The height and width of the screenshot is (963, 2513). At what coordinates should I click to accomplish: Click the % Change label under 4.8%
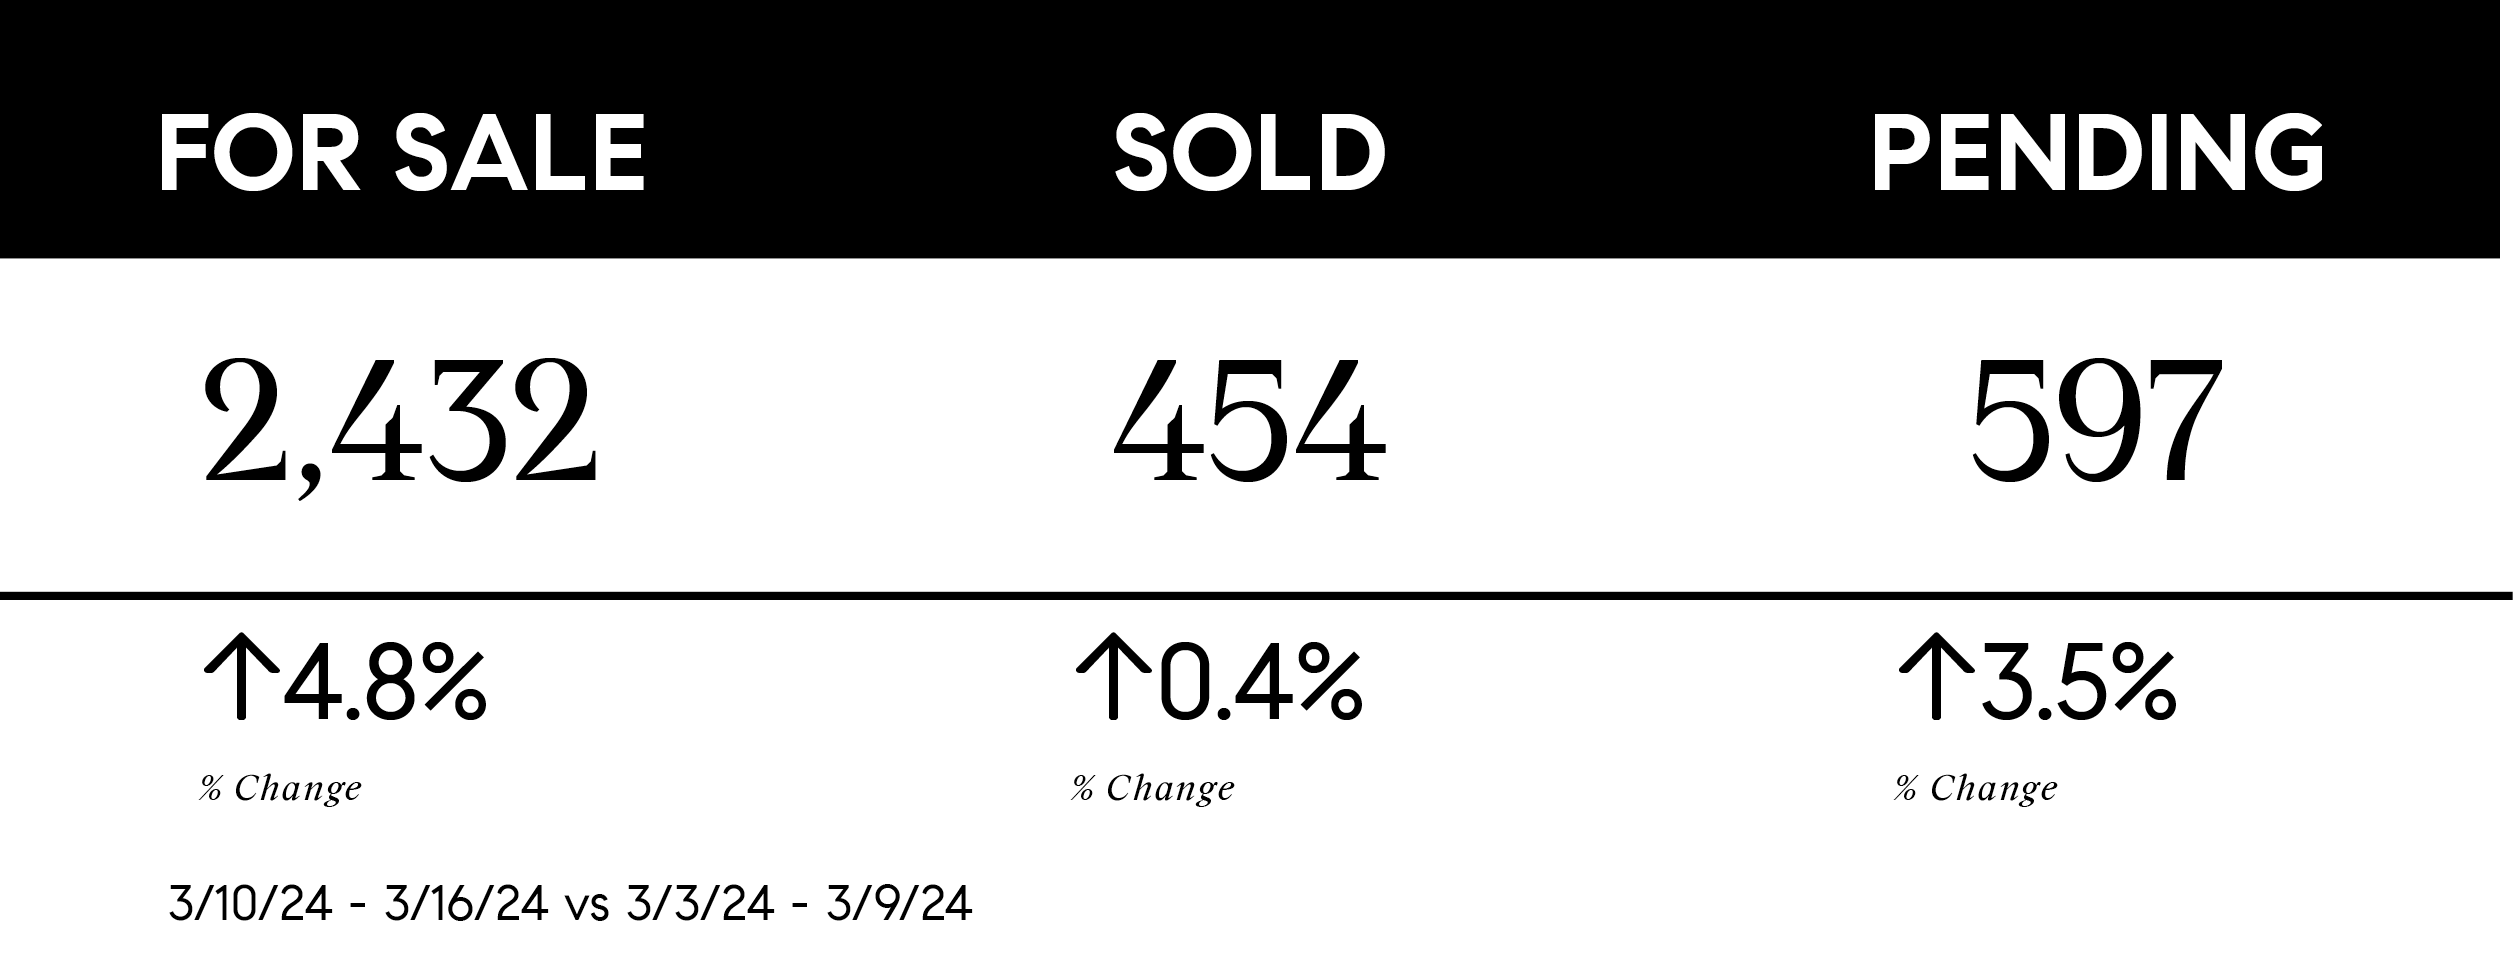281,789
